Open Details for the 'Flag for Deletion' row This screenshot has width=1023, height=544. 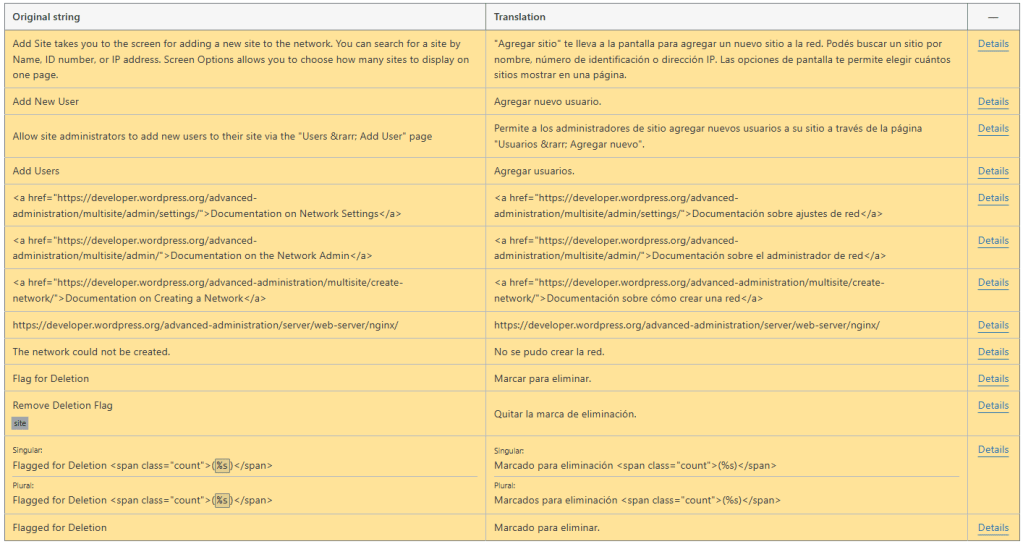click(x=992, y=379)
